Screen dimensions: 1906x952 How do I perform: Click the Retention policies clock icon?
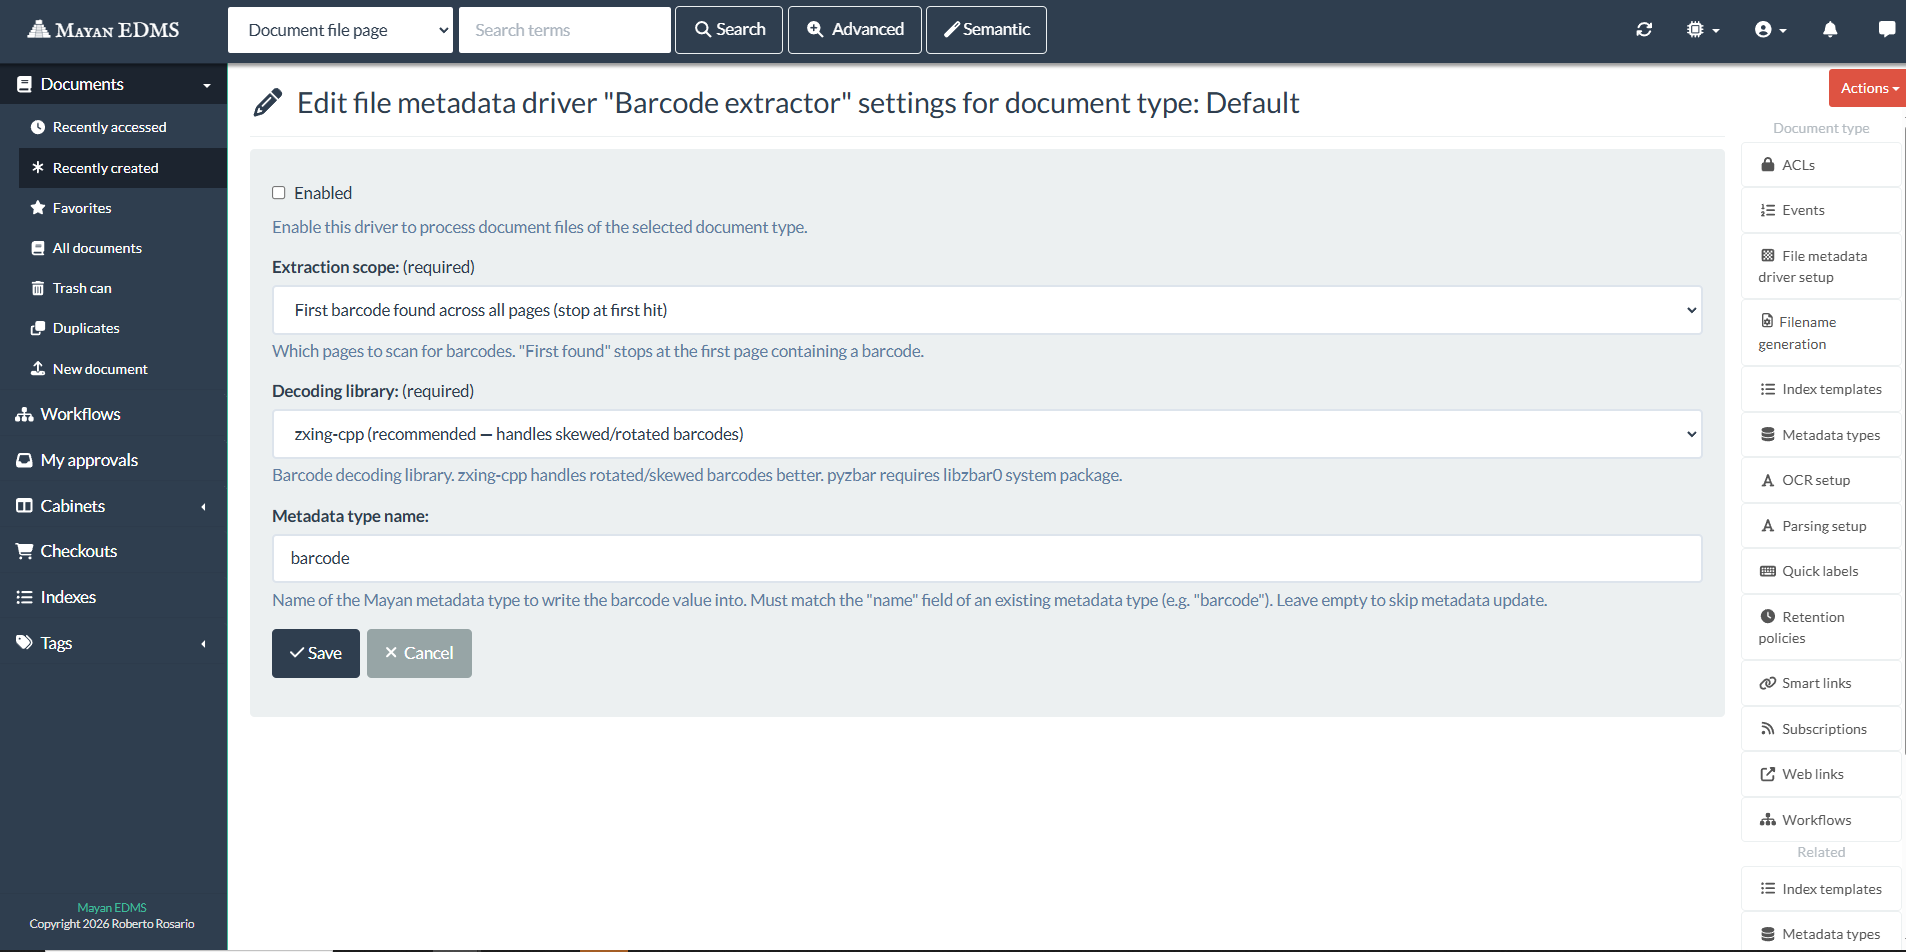click(1768, 617)
